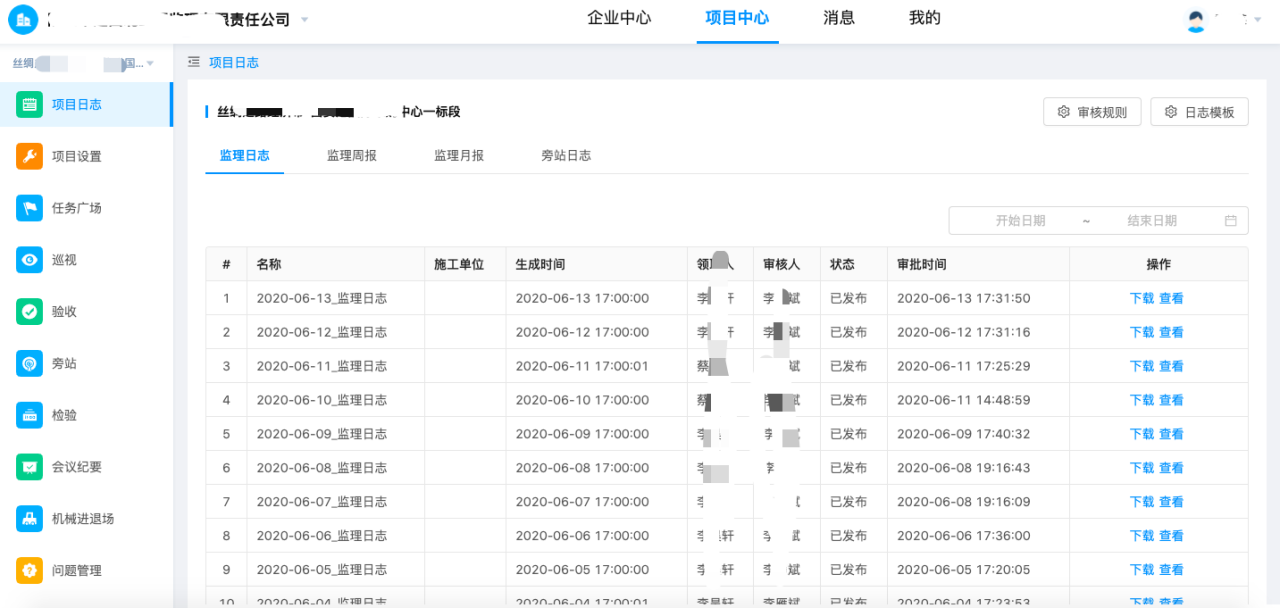Select the 监理月报 tab
Viewport: 1280px width, 608px height.
coord(459,156)
